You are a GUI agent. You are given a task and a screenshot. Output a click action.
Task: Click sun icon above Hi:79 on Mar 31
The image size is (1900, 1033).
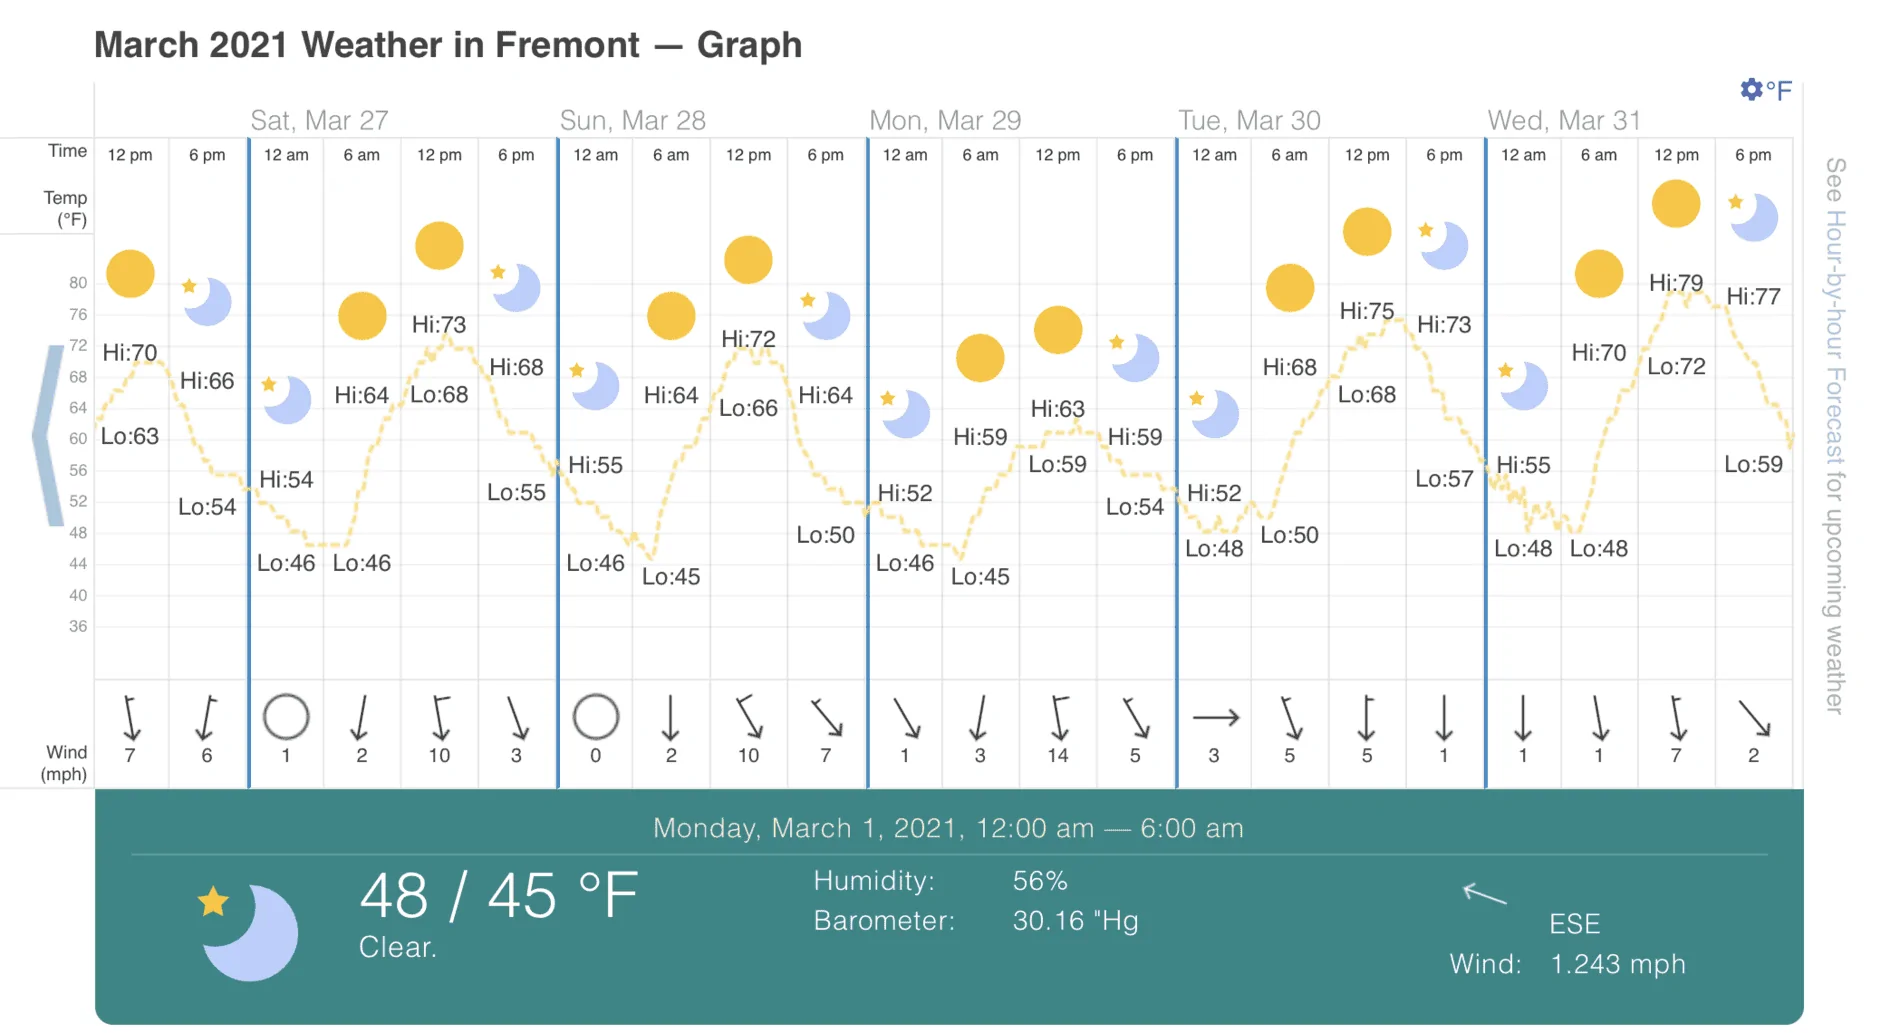pos(1676,204)
